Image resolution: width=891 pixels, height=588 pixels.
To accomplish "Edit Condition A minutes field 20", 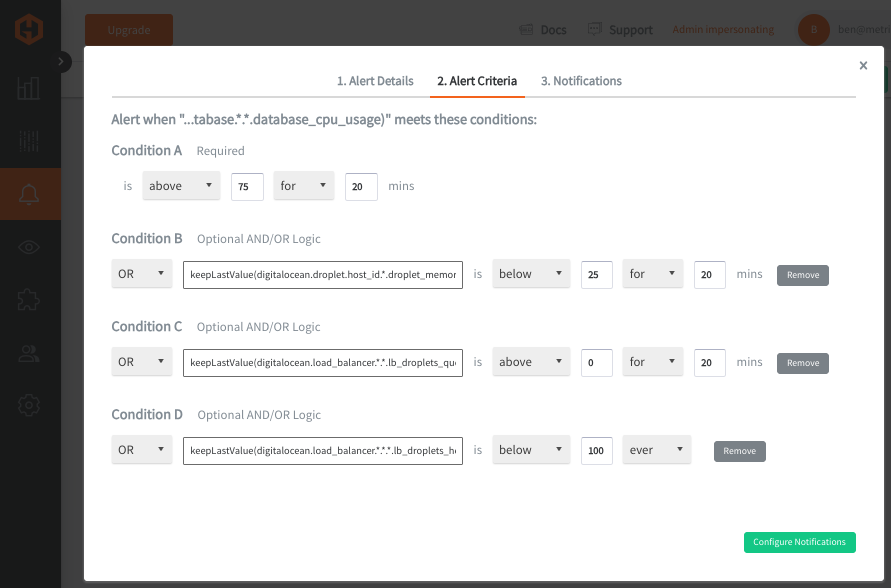I will [x=361, y=186].
